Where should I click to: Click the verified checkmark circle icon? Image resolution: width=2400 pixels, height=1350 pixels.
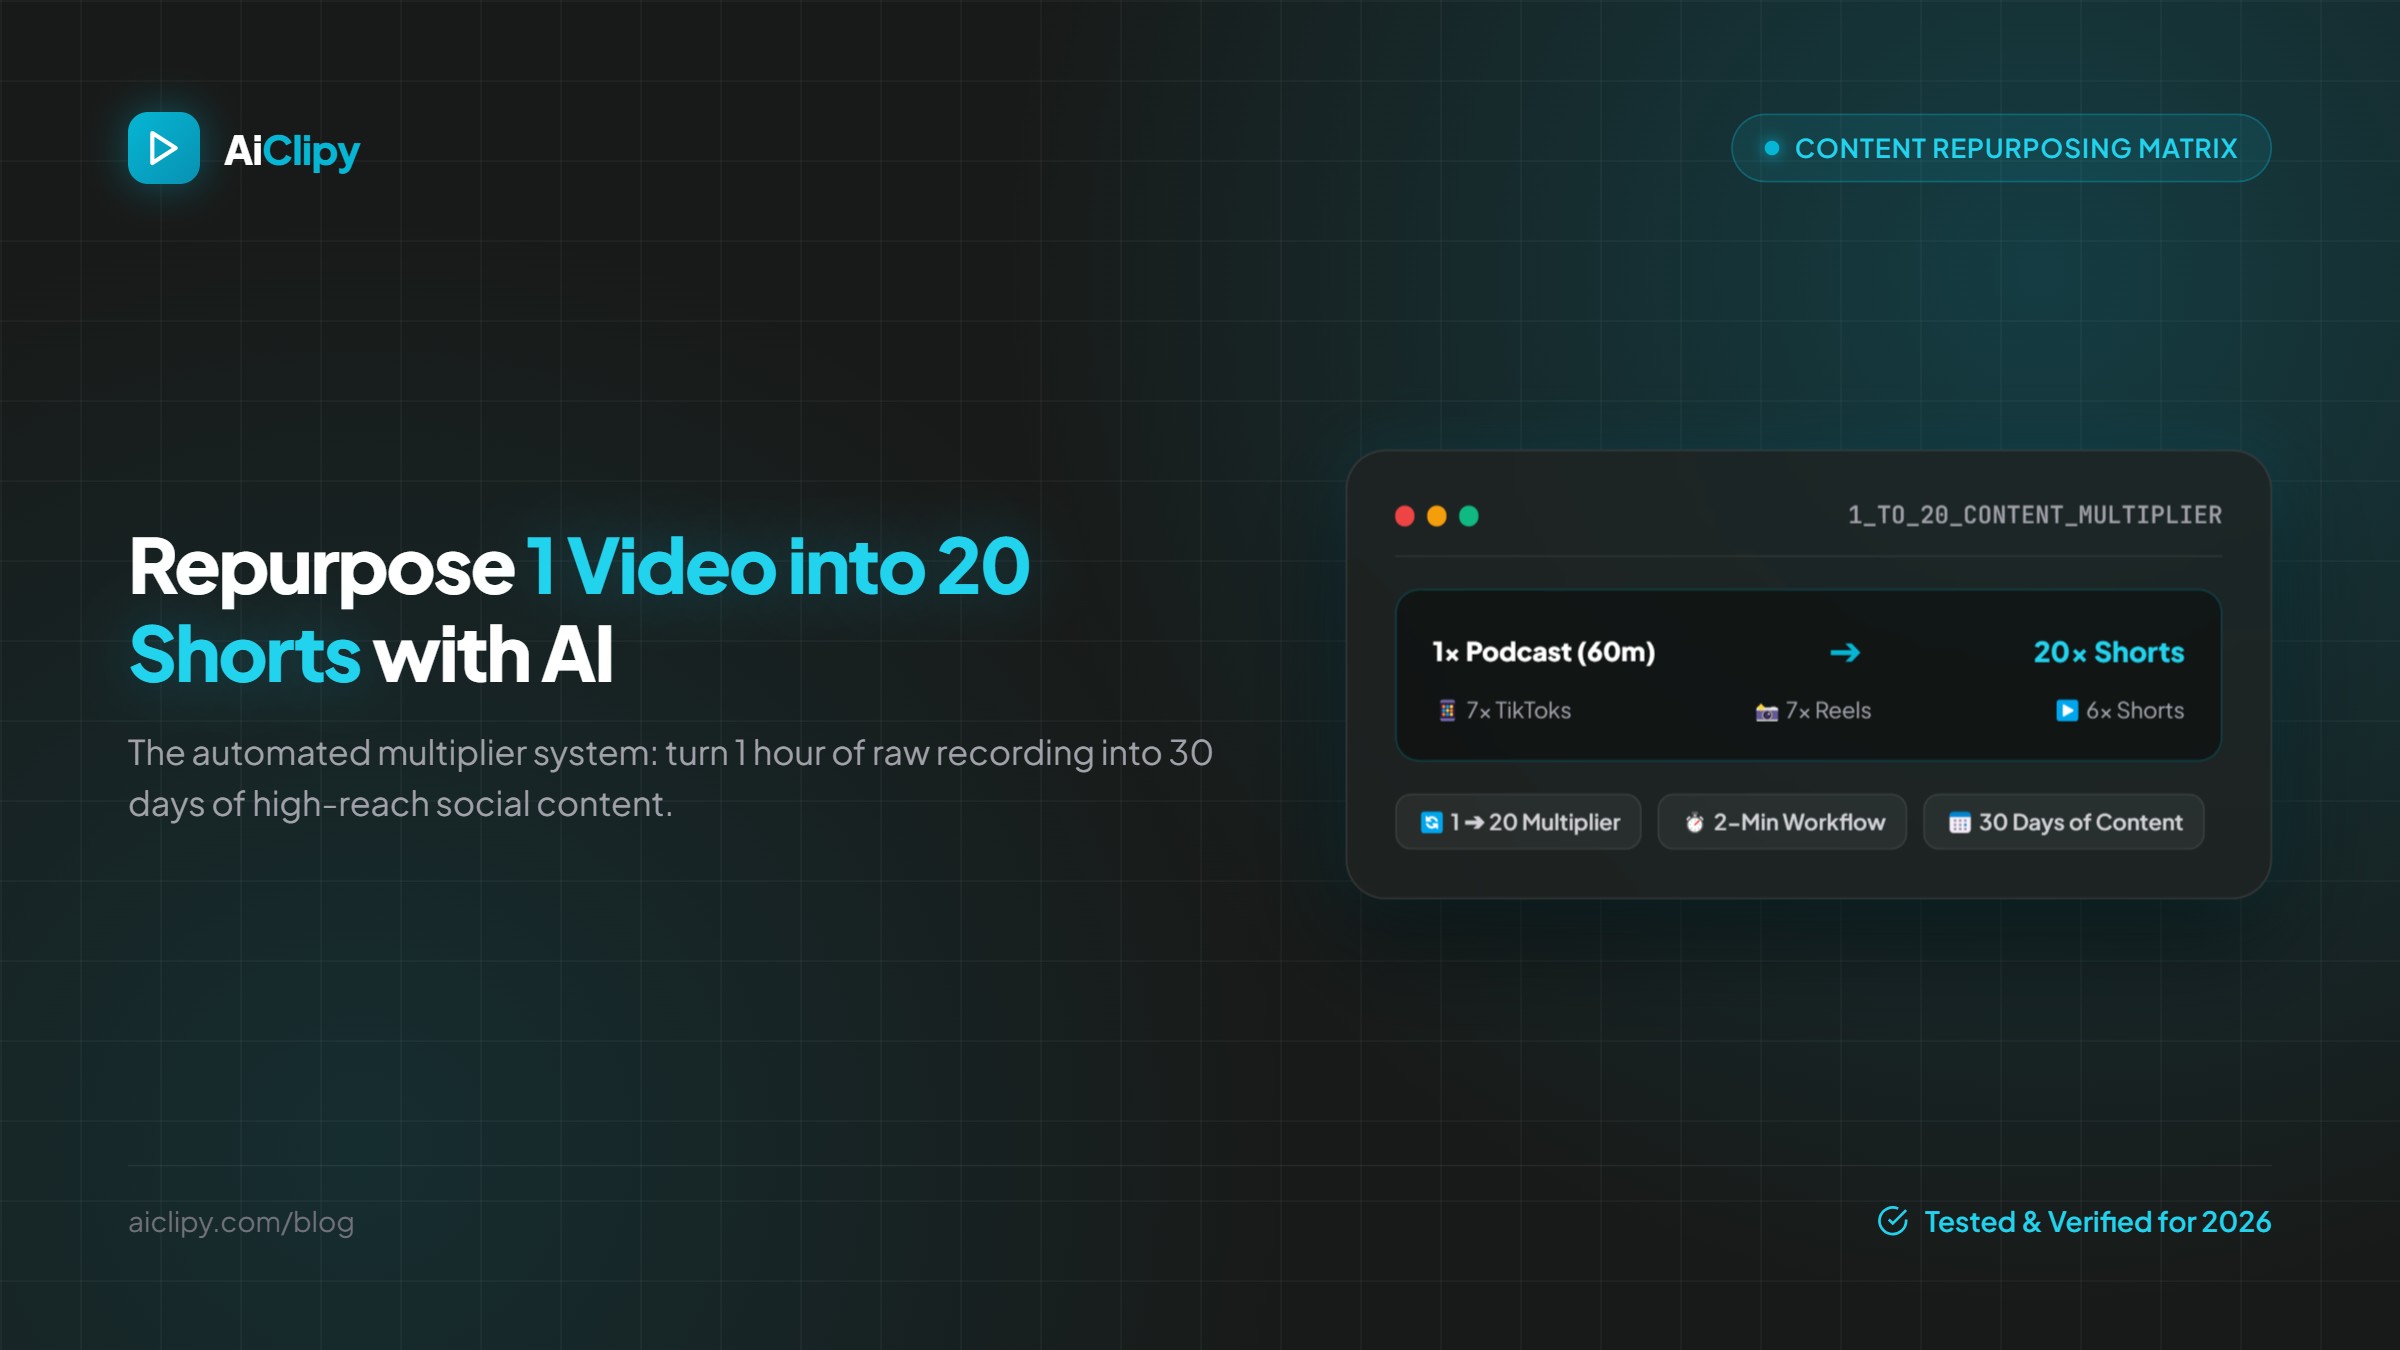coord(1893,1221)
